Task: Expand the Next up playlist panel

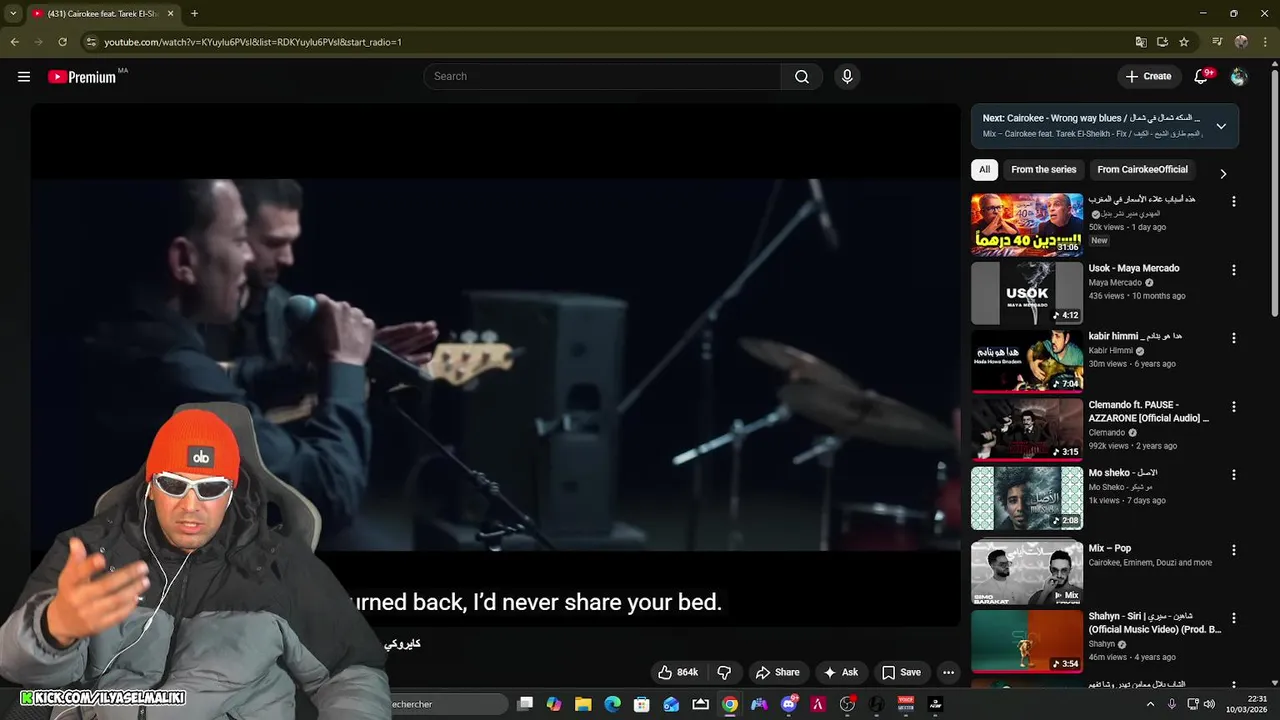Action: coord(1221,126)
